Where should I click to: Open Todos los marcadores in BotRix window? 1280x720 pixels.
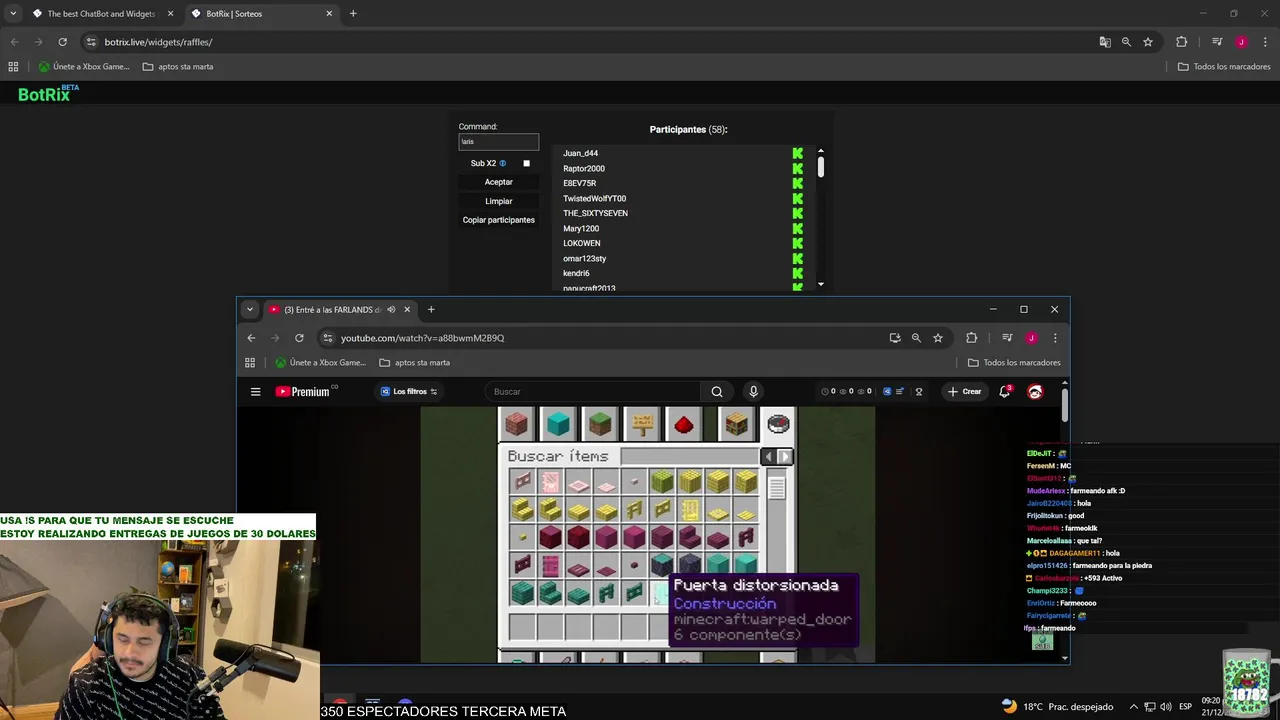(x=1224, y=67)
